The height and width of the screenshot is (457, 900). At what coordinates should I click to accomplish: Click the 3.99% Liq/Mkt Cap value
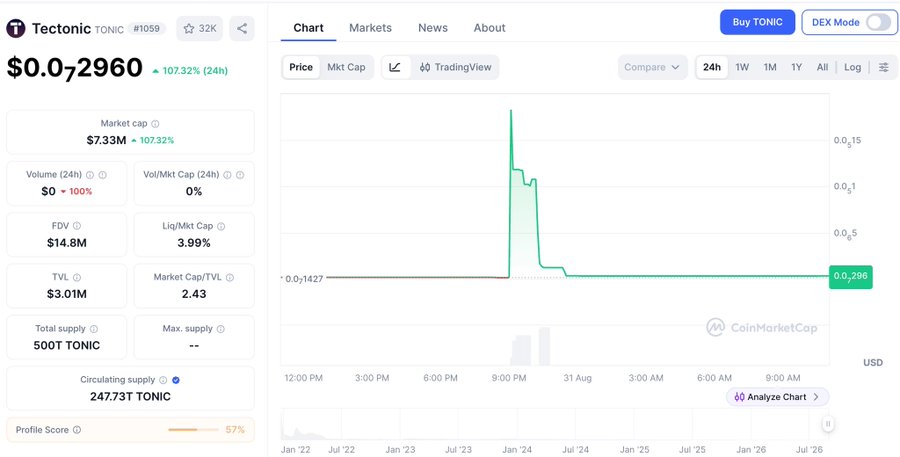(194, 243)
